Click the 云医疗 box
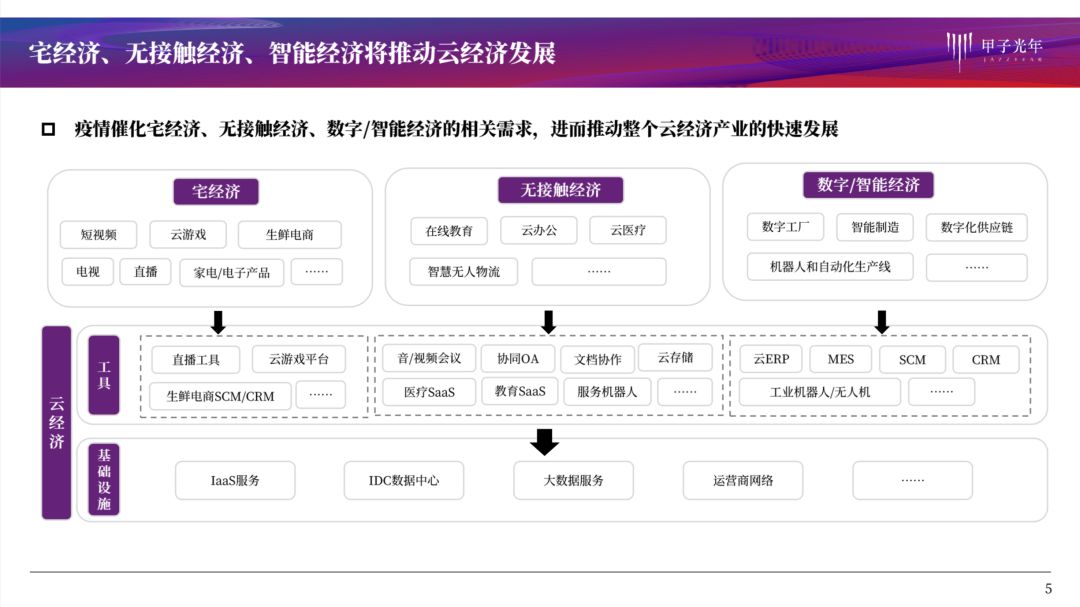The image size is (1080, 607). click(x=628, y=230)
